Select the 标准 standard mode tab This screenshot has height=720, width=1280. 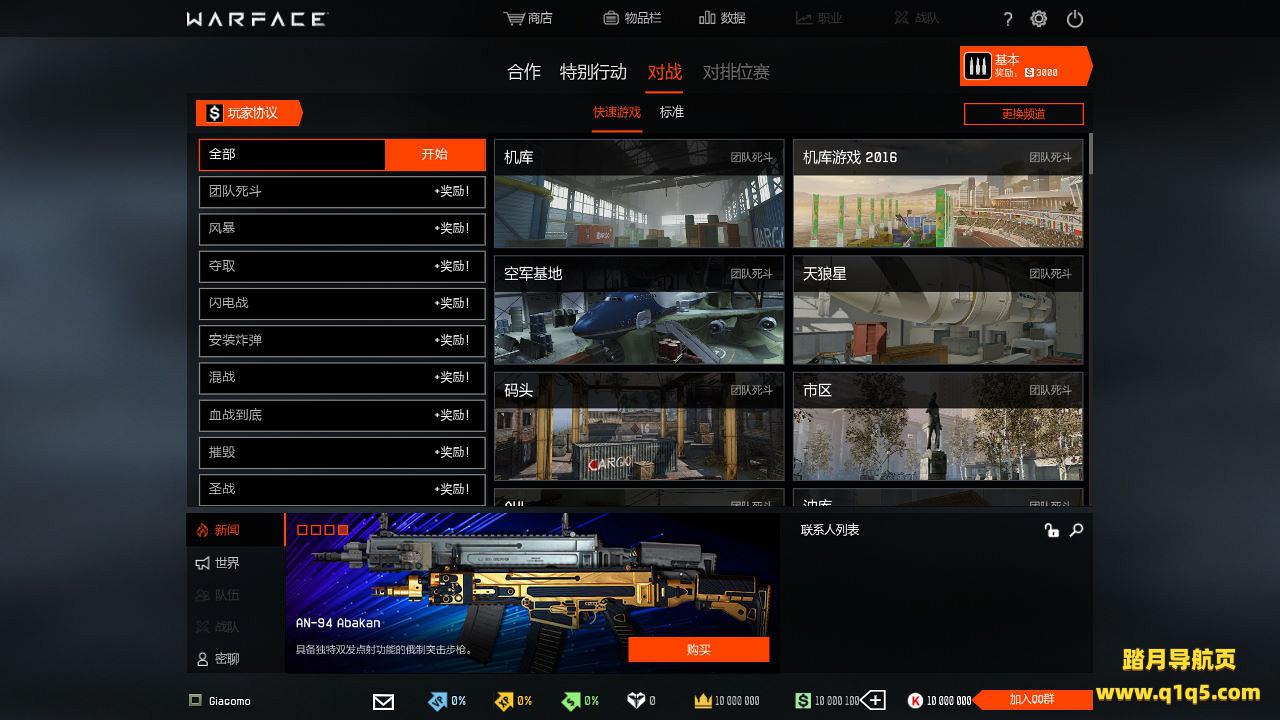tap(671, 112)
